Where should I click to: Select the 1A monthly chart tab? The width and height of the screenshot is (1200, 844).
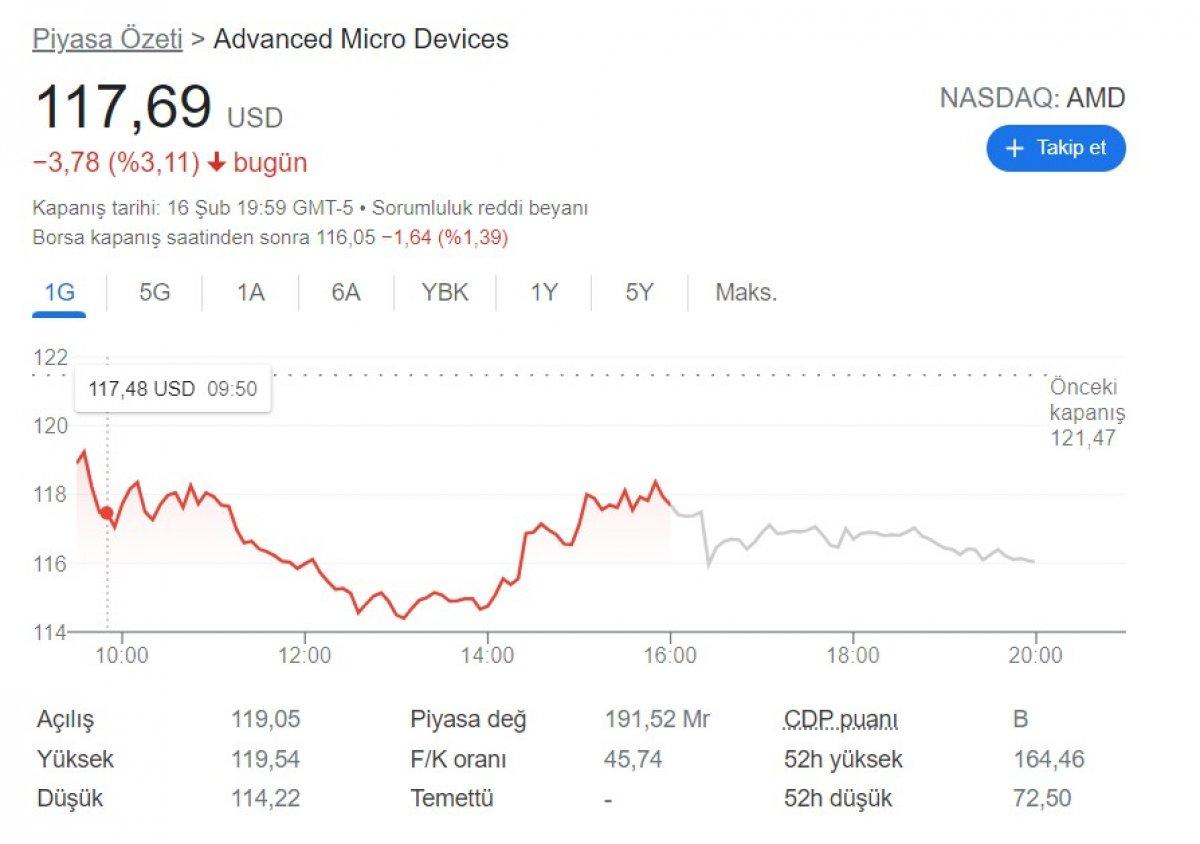point(250,292)
